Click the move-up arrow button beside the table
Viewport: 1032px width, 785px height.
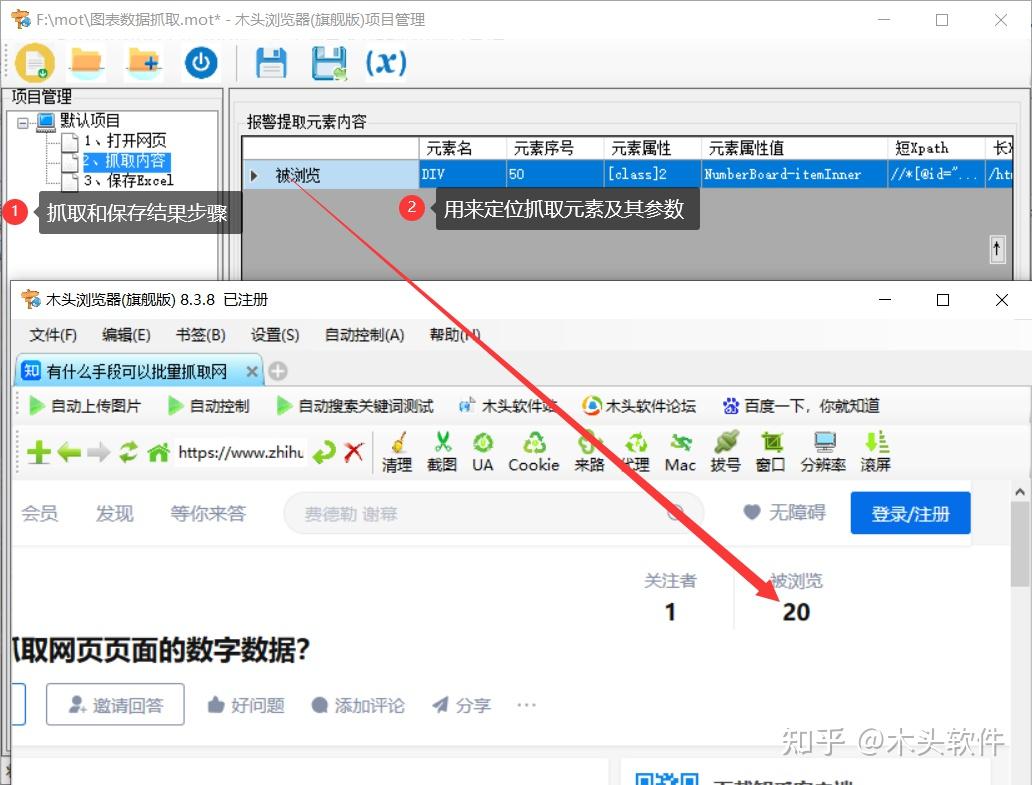(x=997, y=249)
